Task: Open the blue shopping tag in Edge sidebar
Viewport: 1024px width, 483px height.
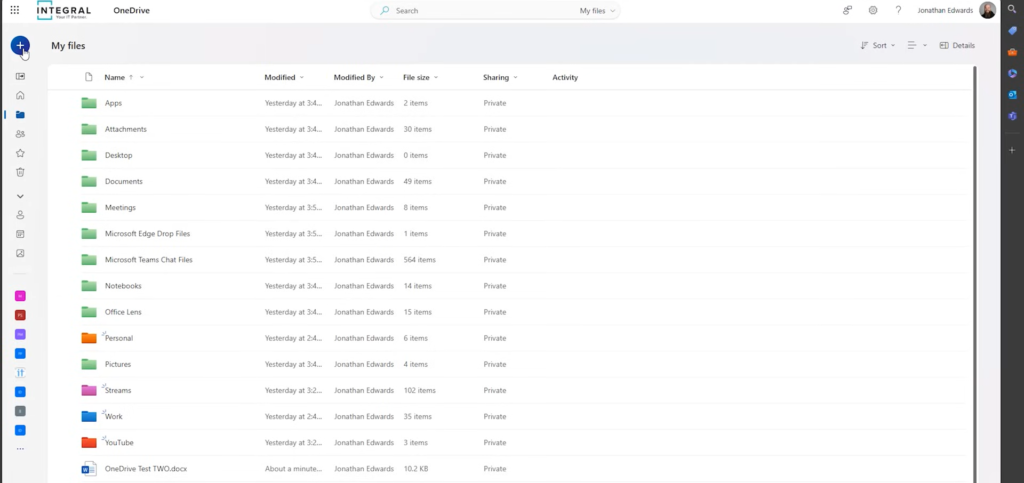Action: pyautogui.click(x=1012, y=31)
